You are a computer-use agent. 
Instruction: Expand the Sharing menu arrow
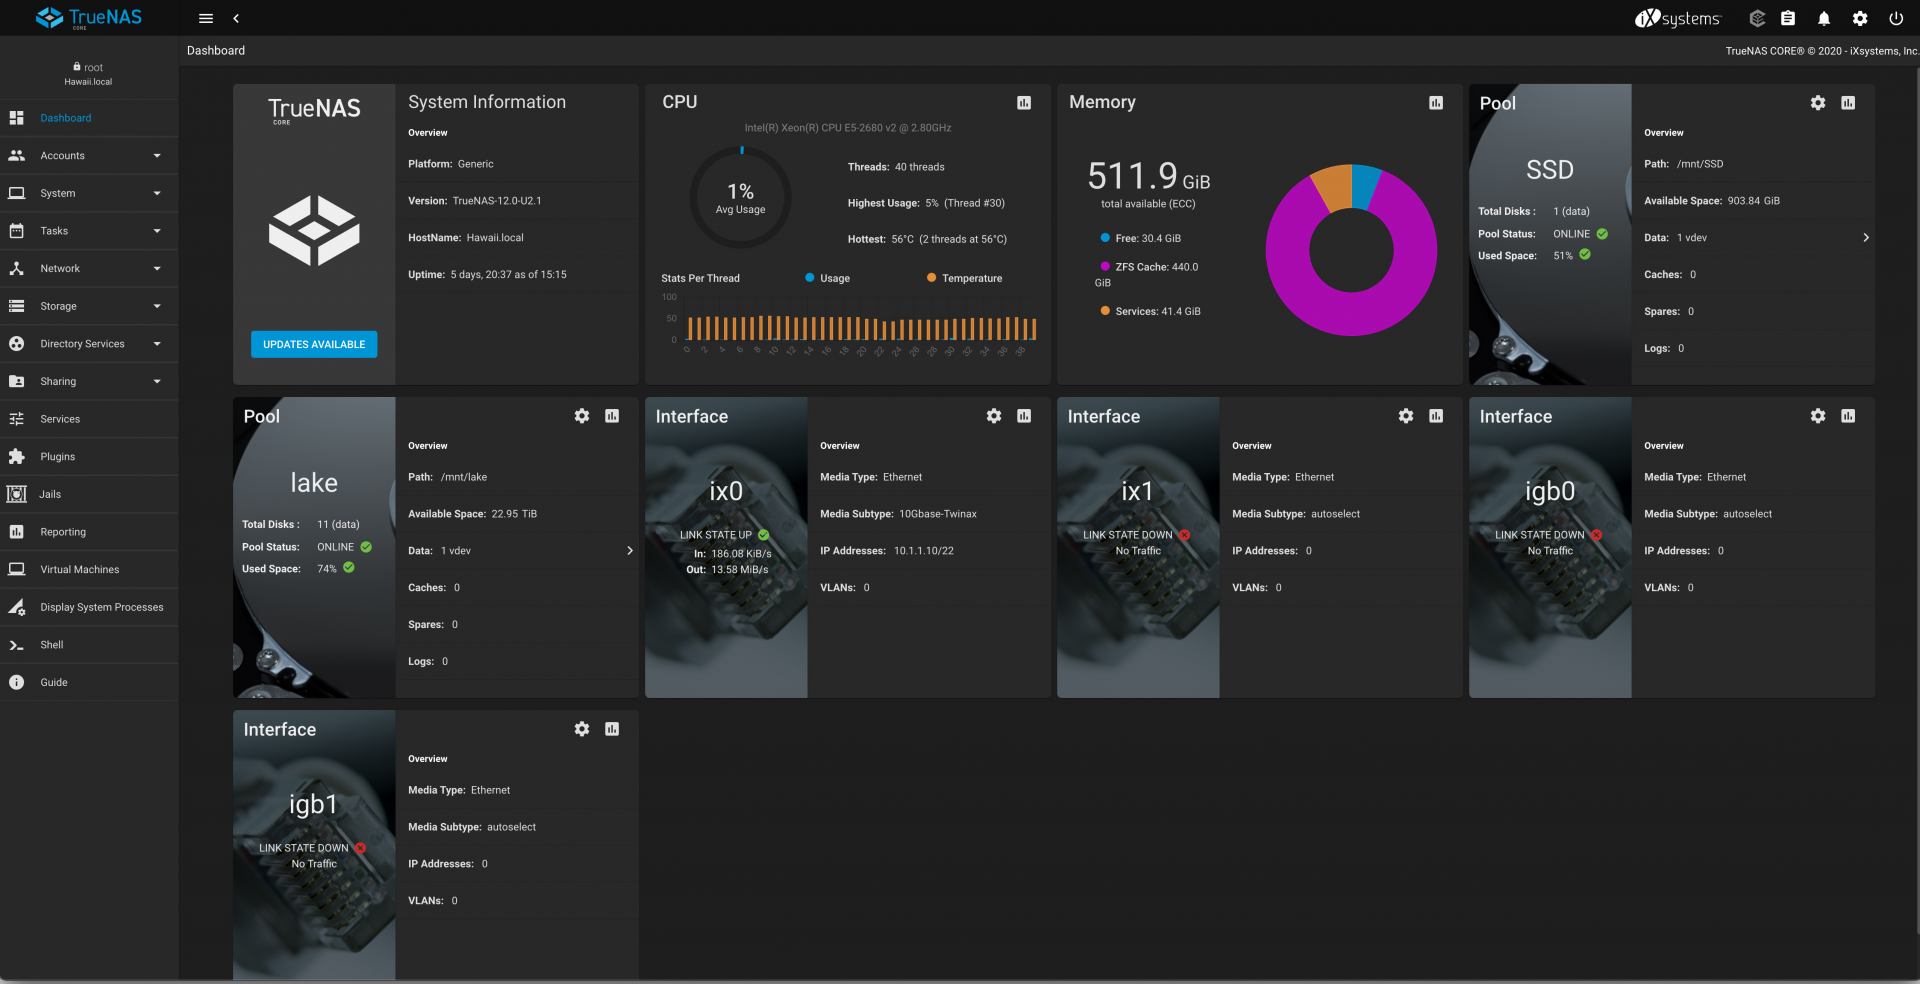[x=157, y=381]
